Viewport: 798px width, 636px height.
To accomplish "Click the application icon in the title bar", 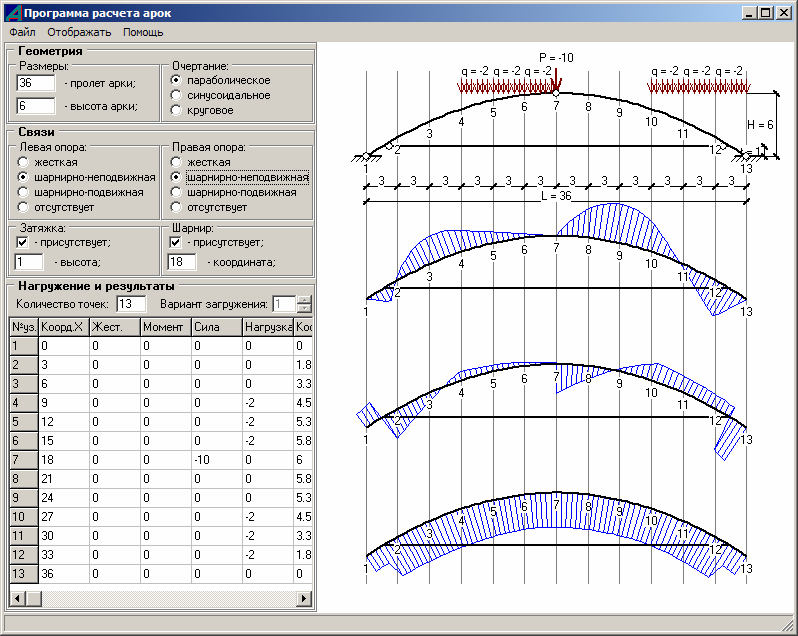I will [11, 13].
